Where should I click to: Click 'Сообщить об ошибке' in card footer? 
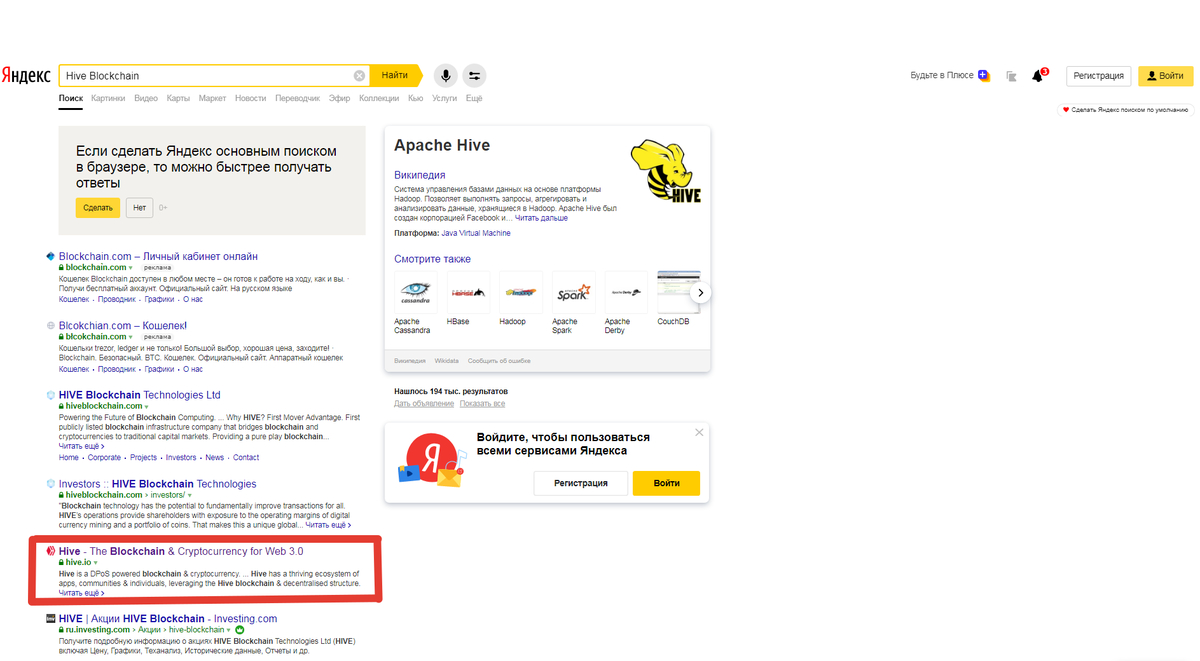coord(499,361)
